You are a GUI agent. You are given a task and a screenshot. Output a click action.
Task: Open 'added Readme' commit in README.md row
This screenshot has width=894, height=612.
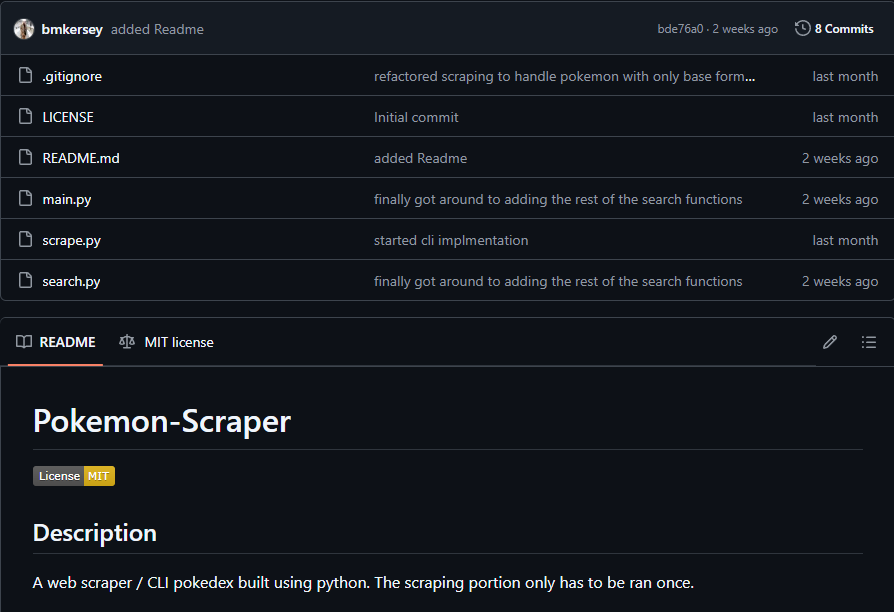coord(420,158)
